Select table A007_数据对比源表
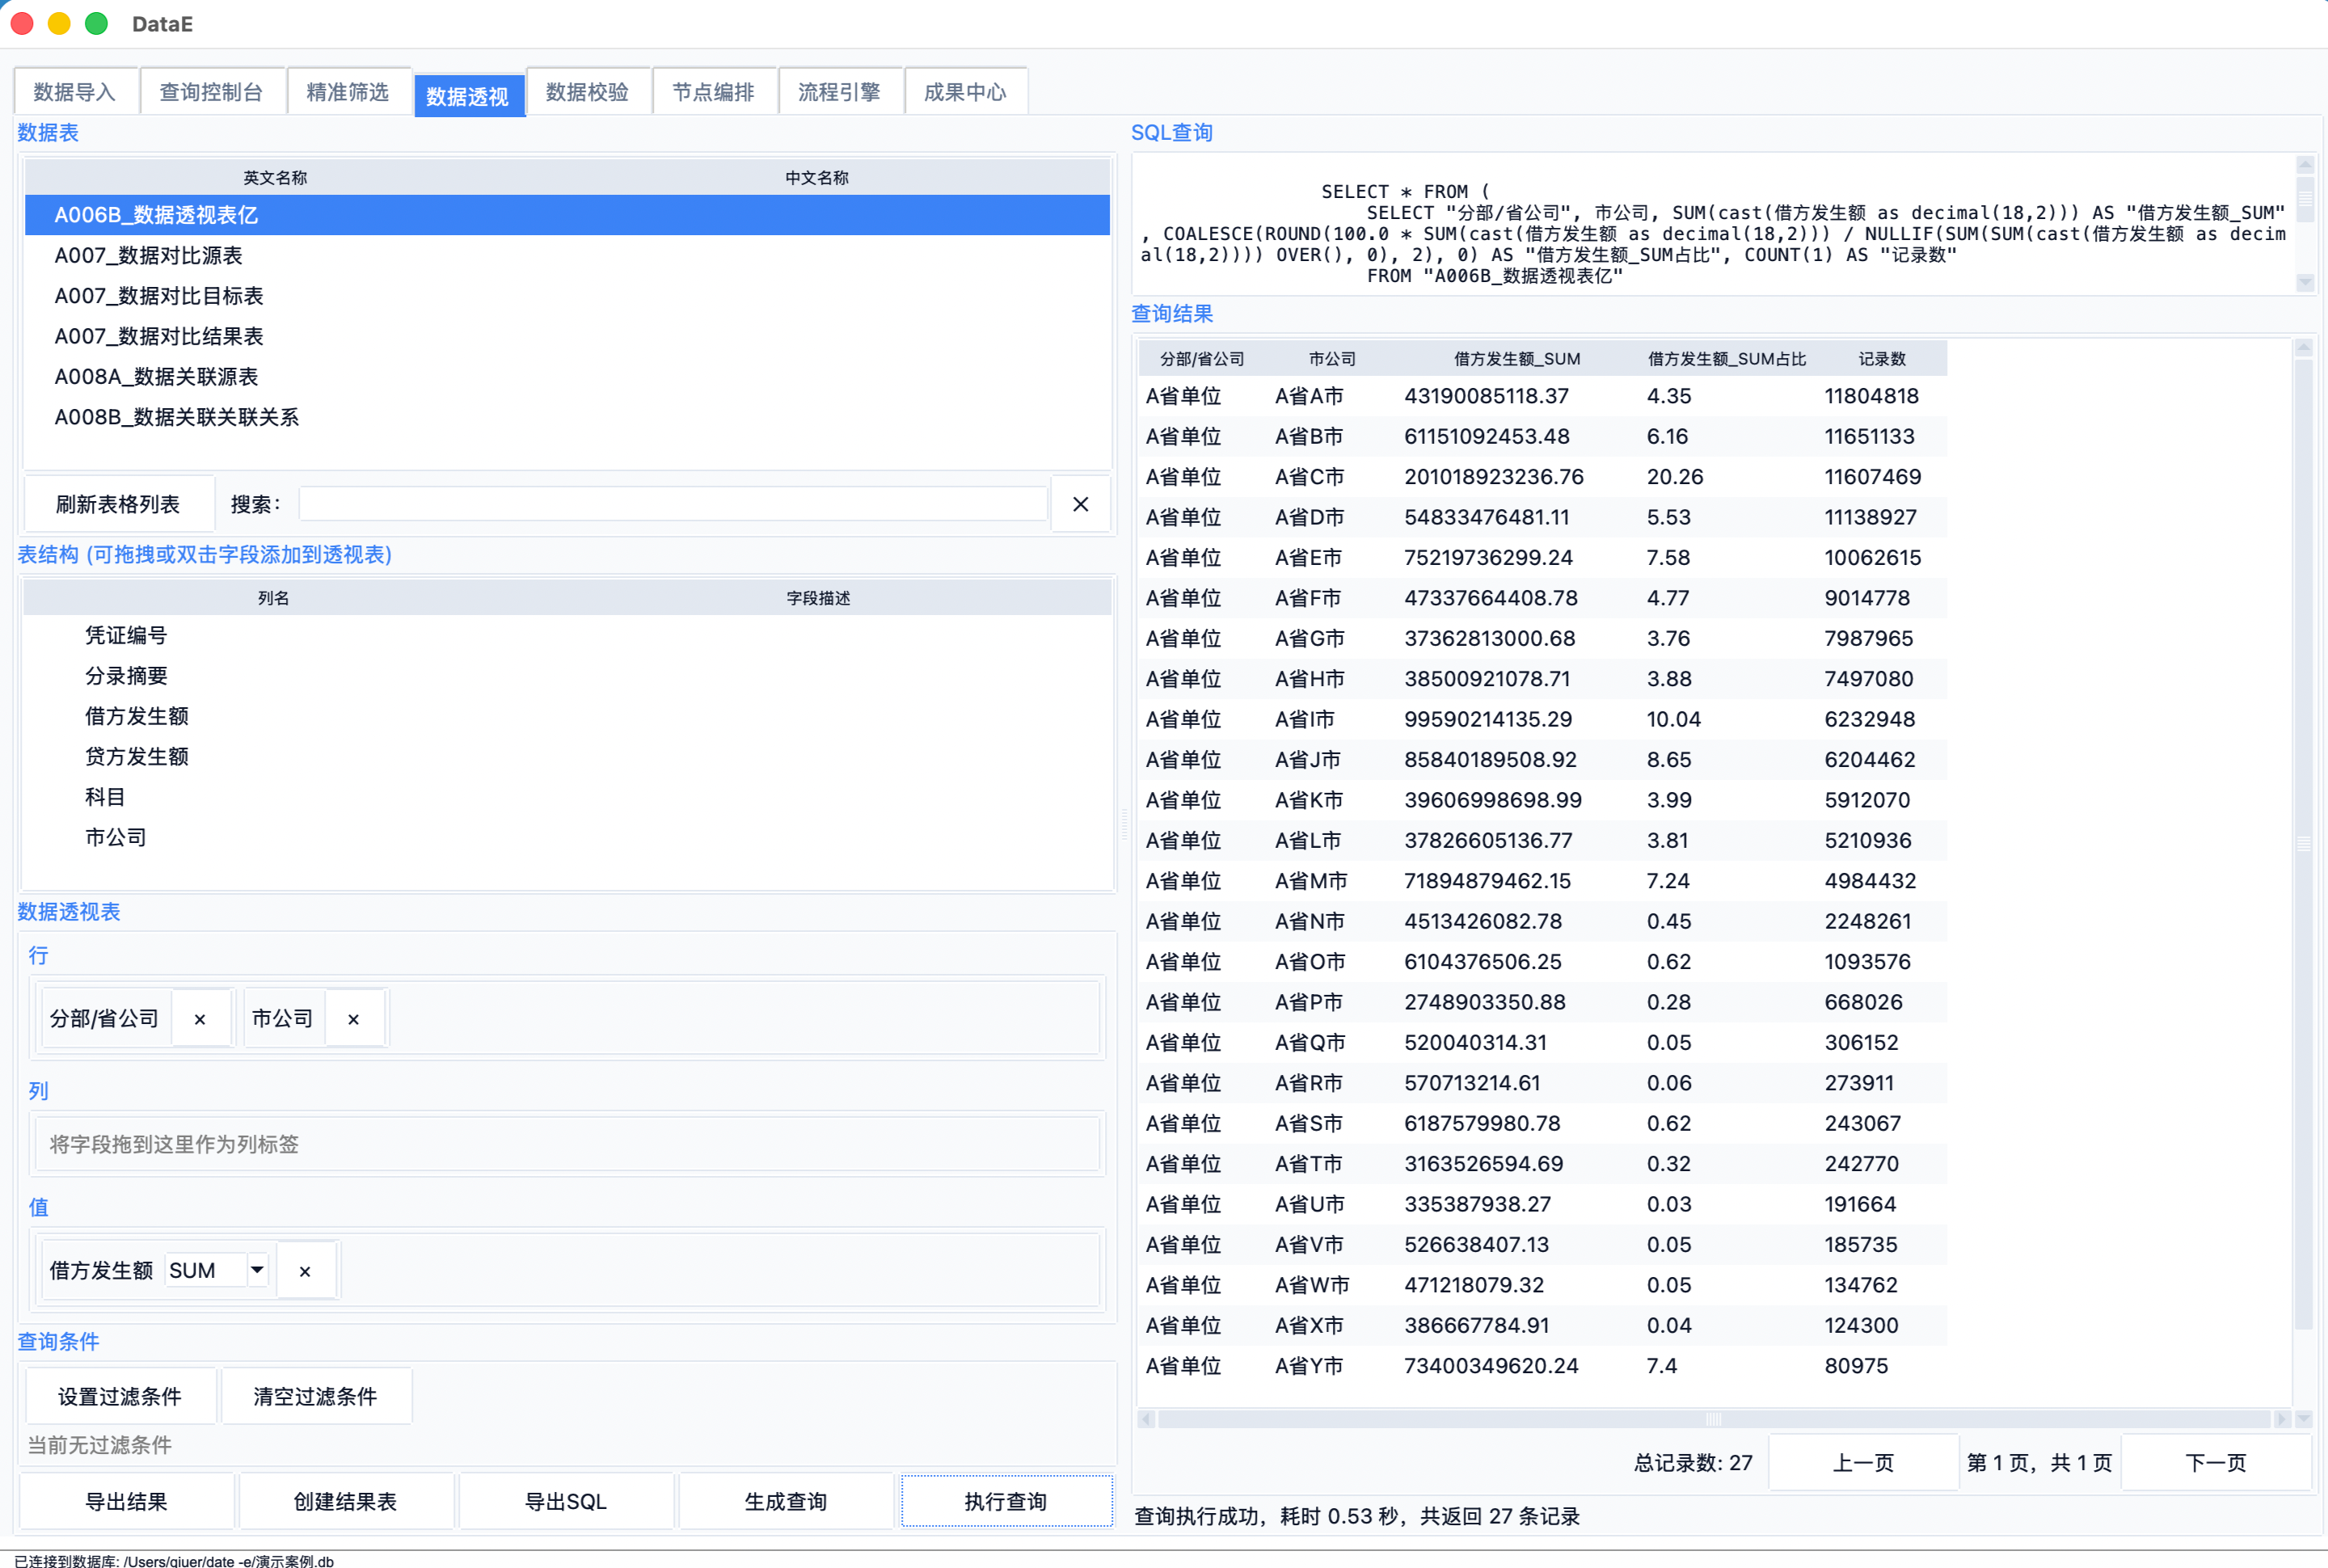Image resolution: width=2328 pixels, height=1568 pixels. [x=567, y=255]
